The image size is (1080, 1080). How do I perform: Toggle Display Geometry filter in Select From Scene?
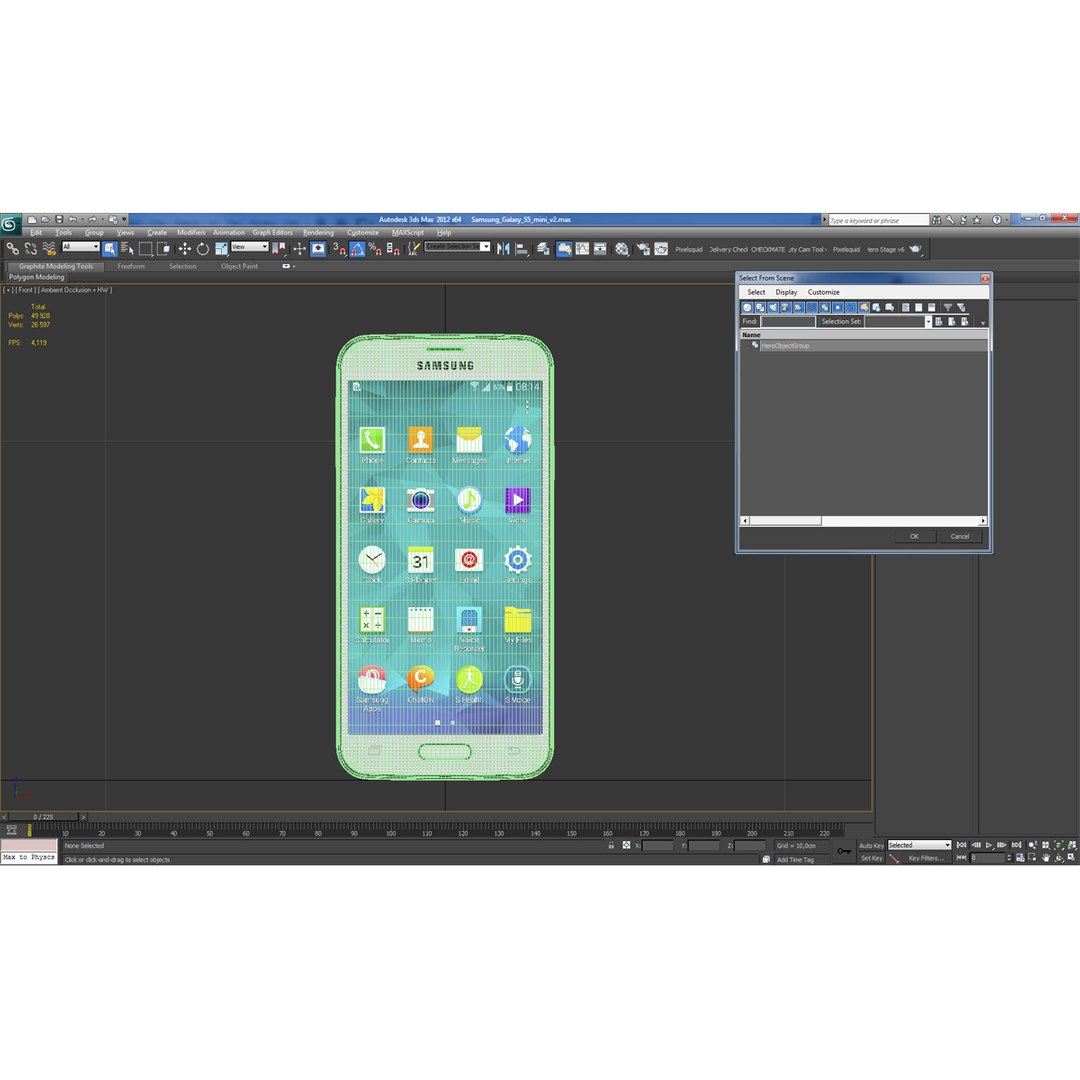pos(747,307)
